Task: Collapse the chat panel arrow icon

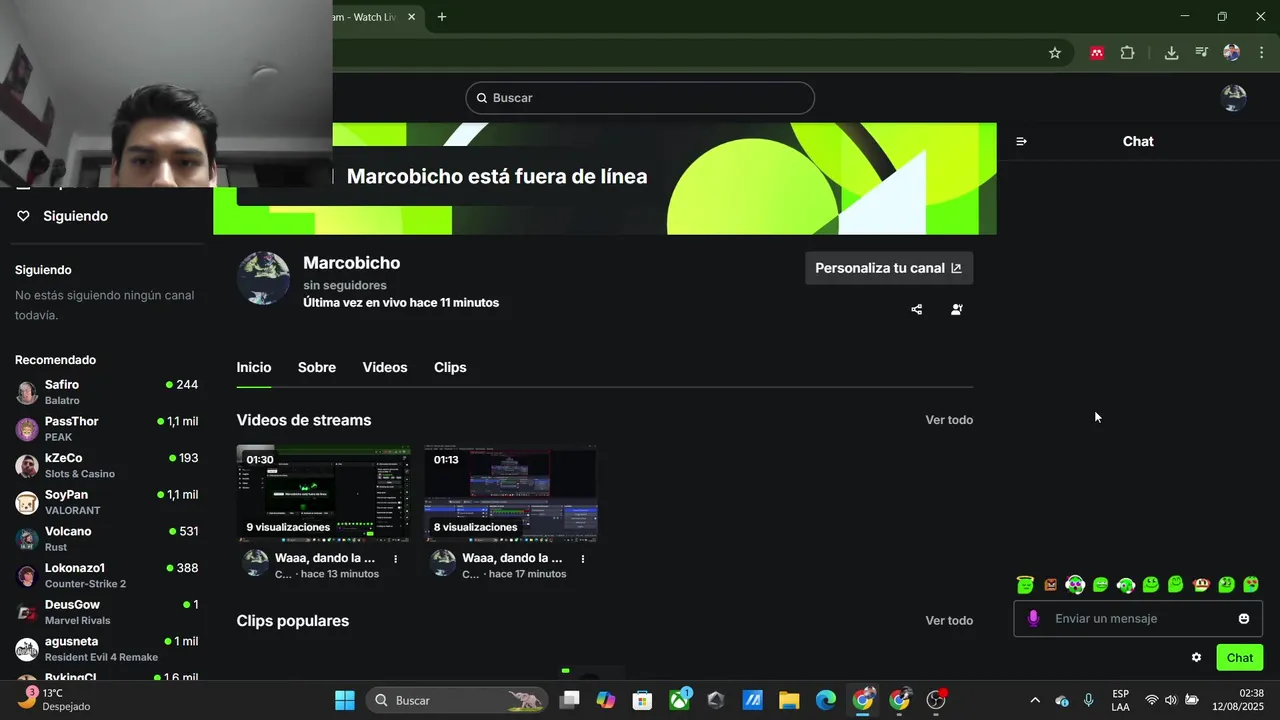Action: (x=1021, y=142)
